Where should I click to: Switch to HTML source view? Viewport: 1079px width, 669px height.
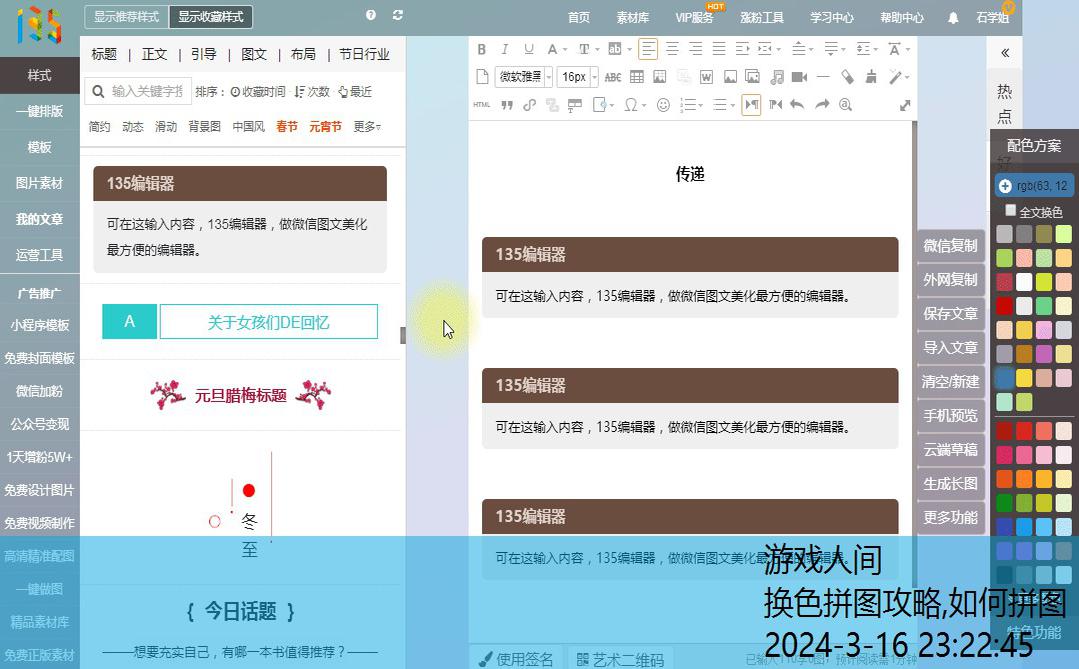point(482,105)
